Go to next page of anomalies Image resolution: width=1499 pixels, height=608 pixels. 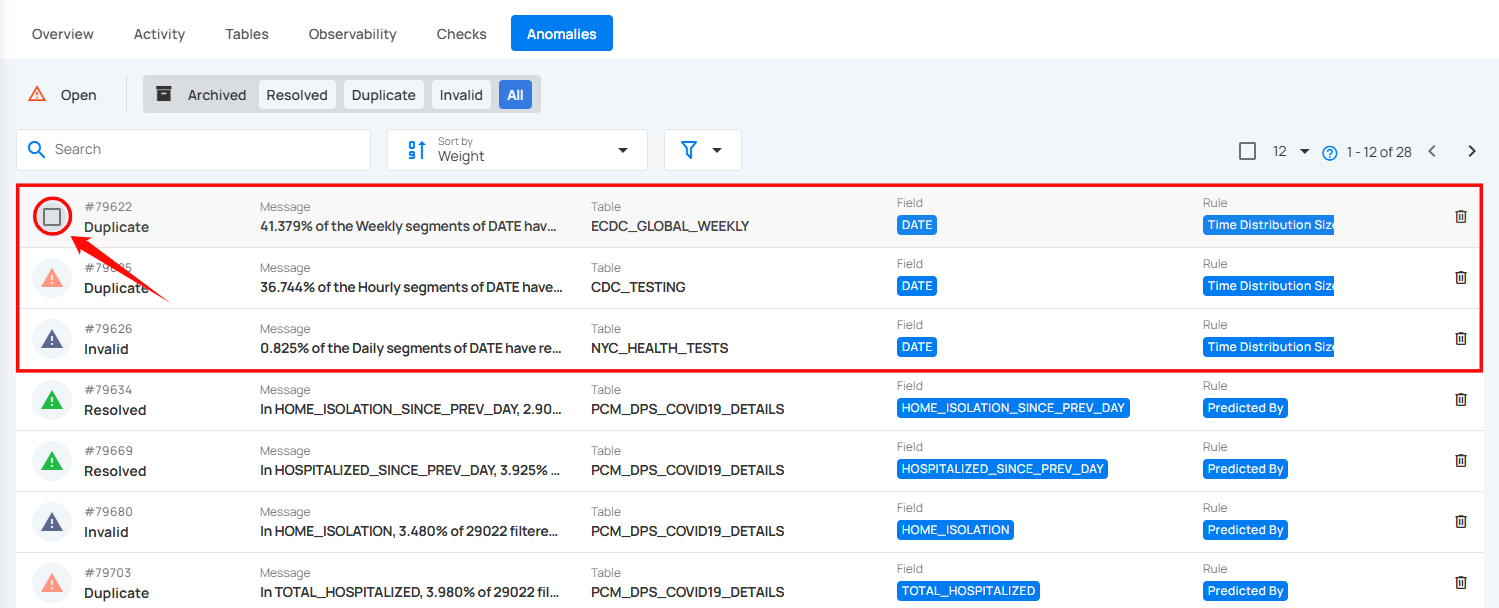pyautogui.click(x=1472, y=151)
